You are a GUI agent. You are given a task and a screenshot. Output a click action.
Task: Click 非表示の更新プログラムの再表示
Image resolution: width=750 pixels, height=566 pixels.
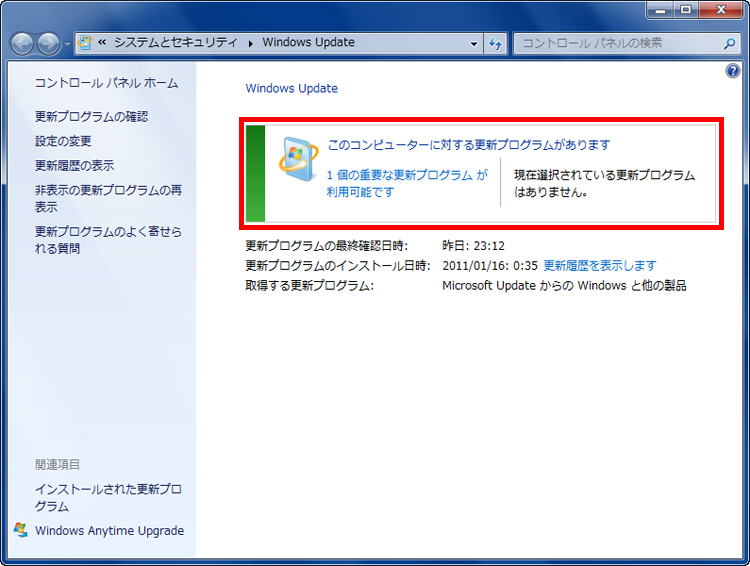108,198
